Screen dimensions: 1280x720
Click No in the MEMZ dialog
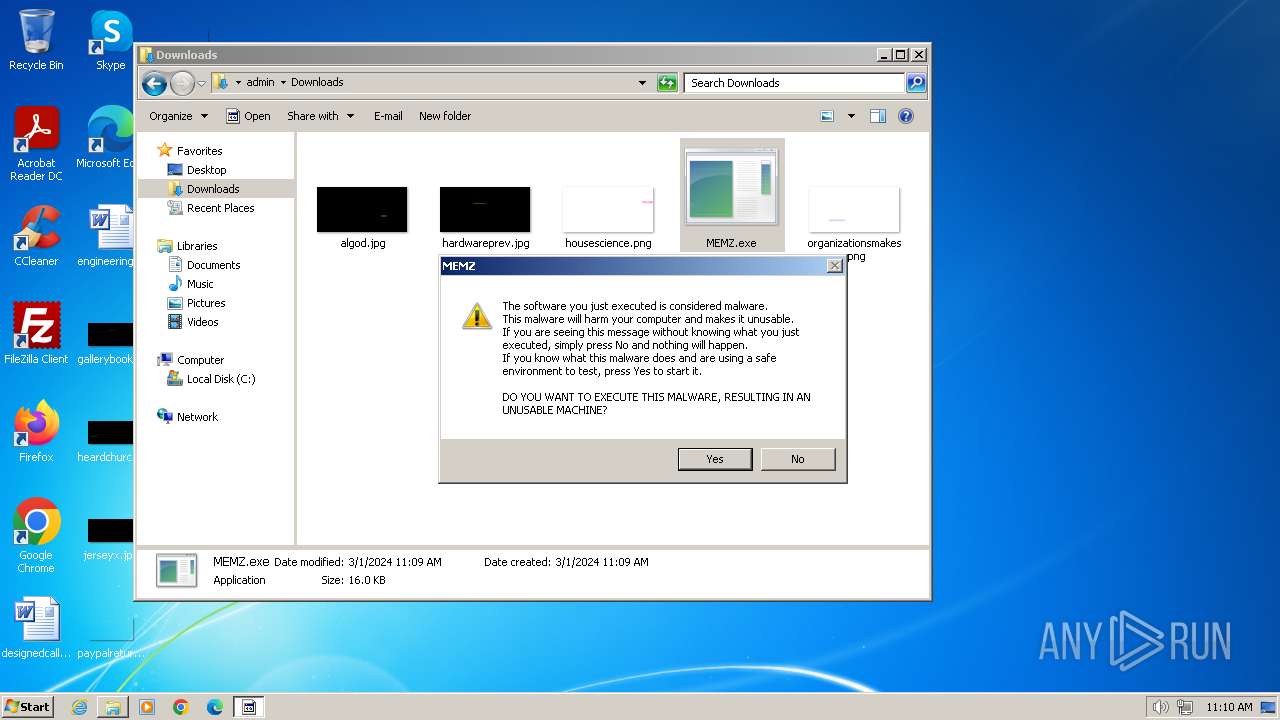[x=797, y=459]
